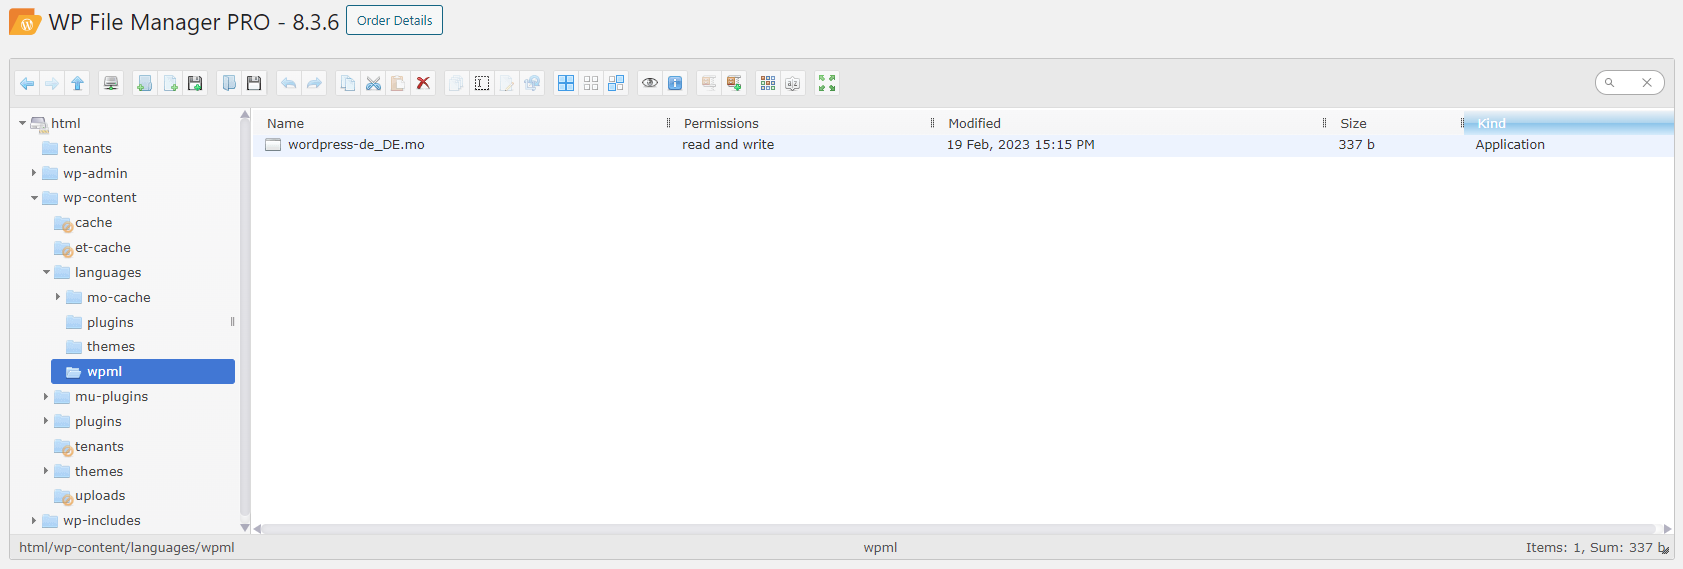Open themes folder under languages
Viewport: 1683px width, 569px height.
110,347
